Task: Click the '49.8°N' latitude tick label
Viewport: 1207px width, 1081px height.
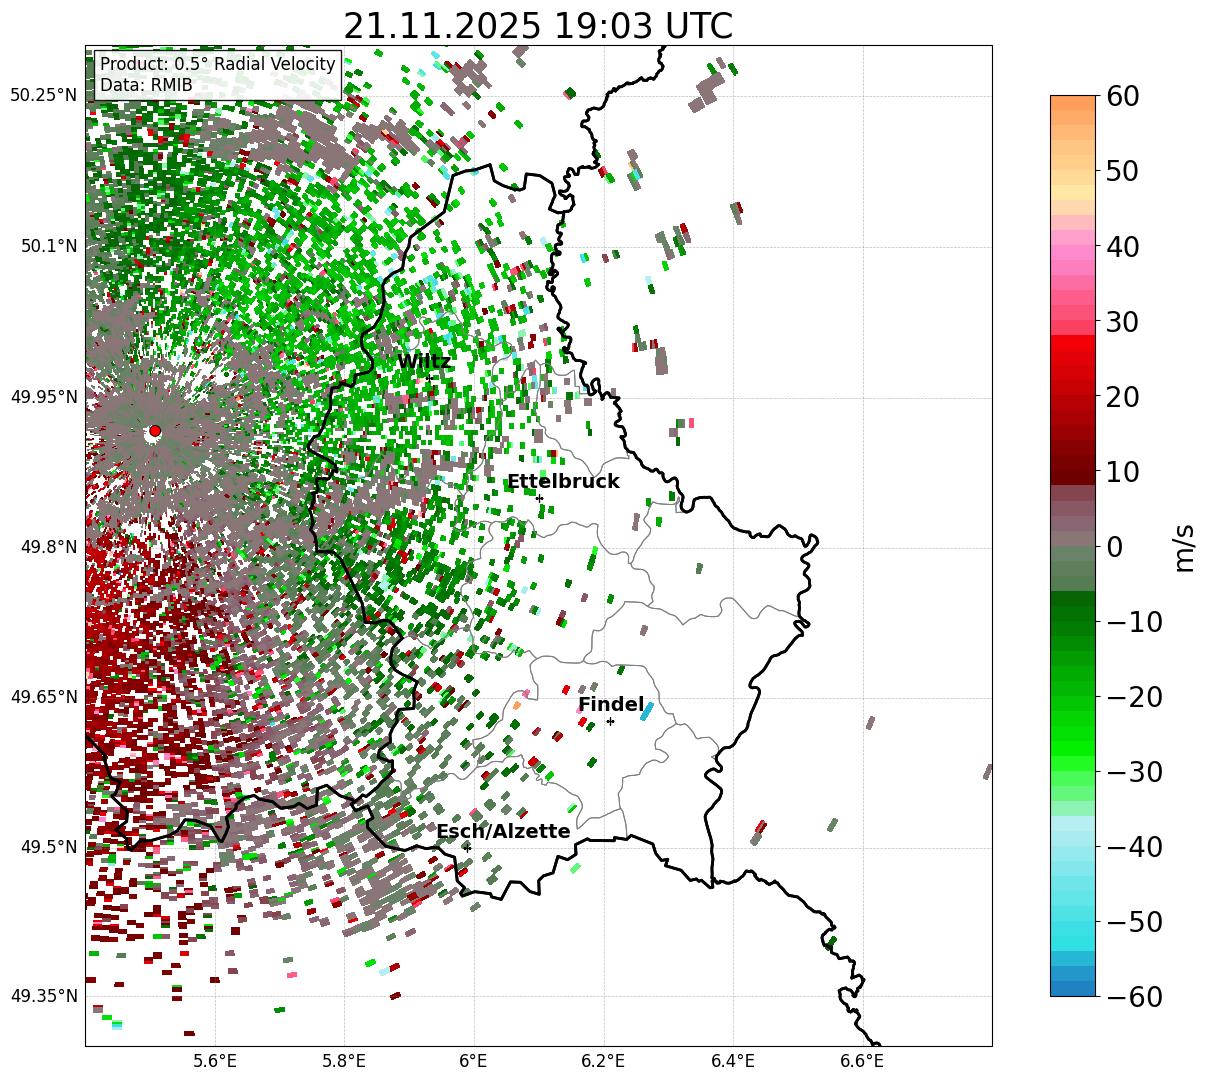Action: point(48,547)
